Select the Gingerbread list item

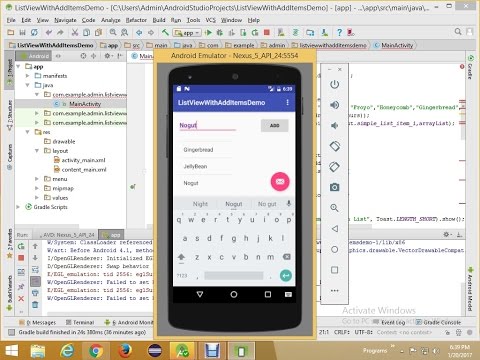coord(204,150)
